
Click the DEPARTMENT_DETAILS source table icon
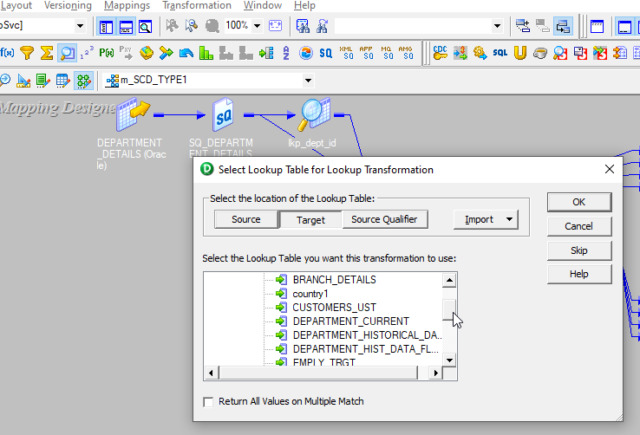132,116
